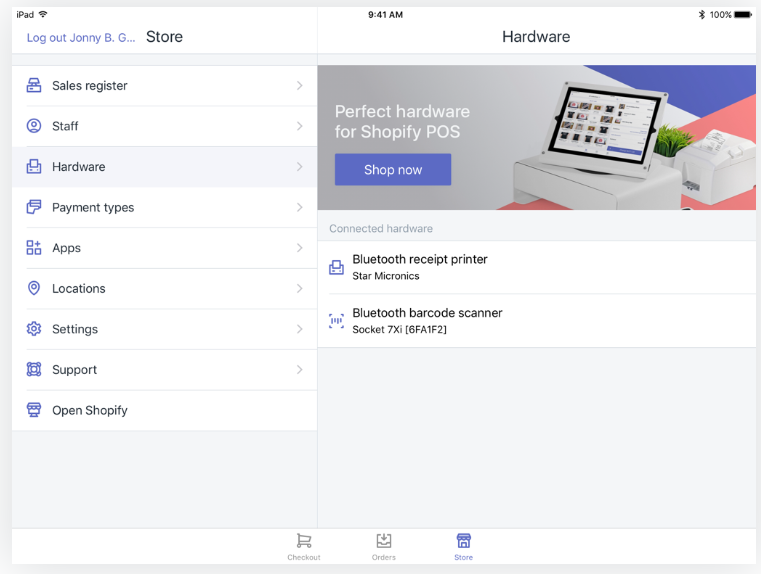The height and width of the screenshot is (574, 761).
Task: Open the Settings menu item
Action: [x=165, y=329]
